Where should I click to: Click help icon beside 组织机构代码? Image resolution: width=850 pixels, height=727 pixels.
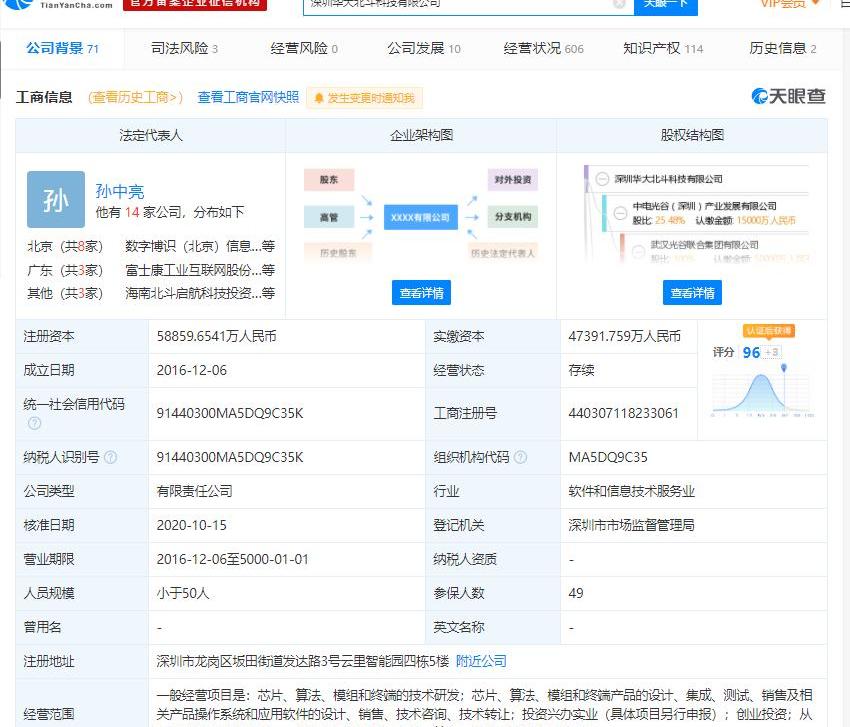pos(520,458)
